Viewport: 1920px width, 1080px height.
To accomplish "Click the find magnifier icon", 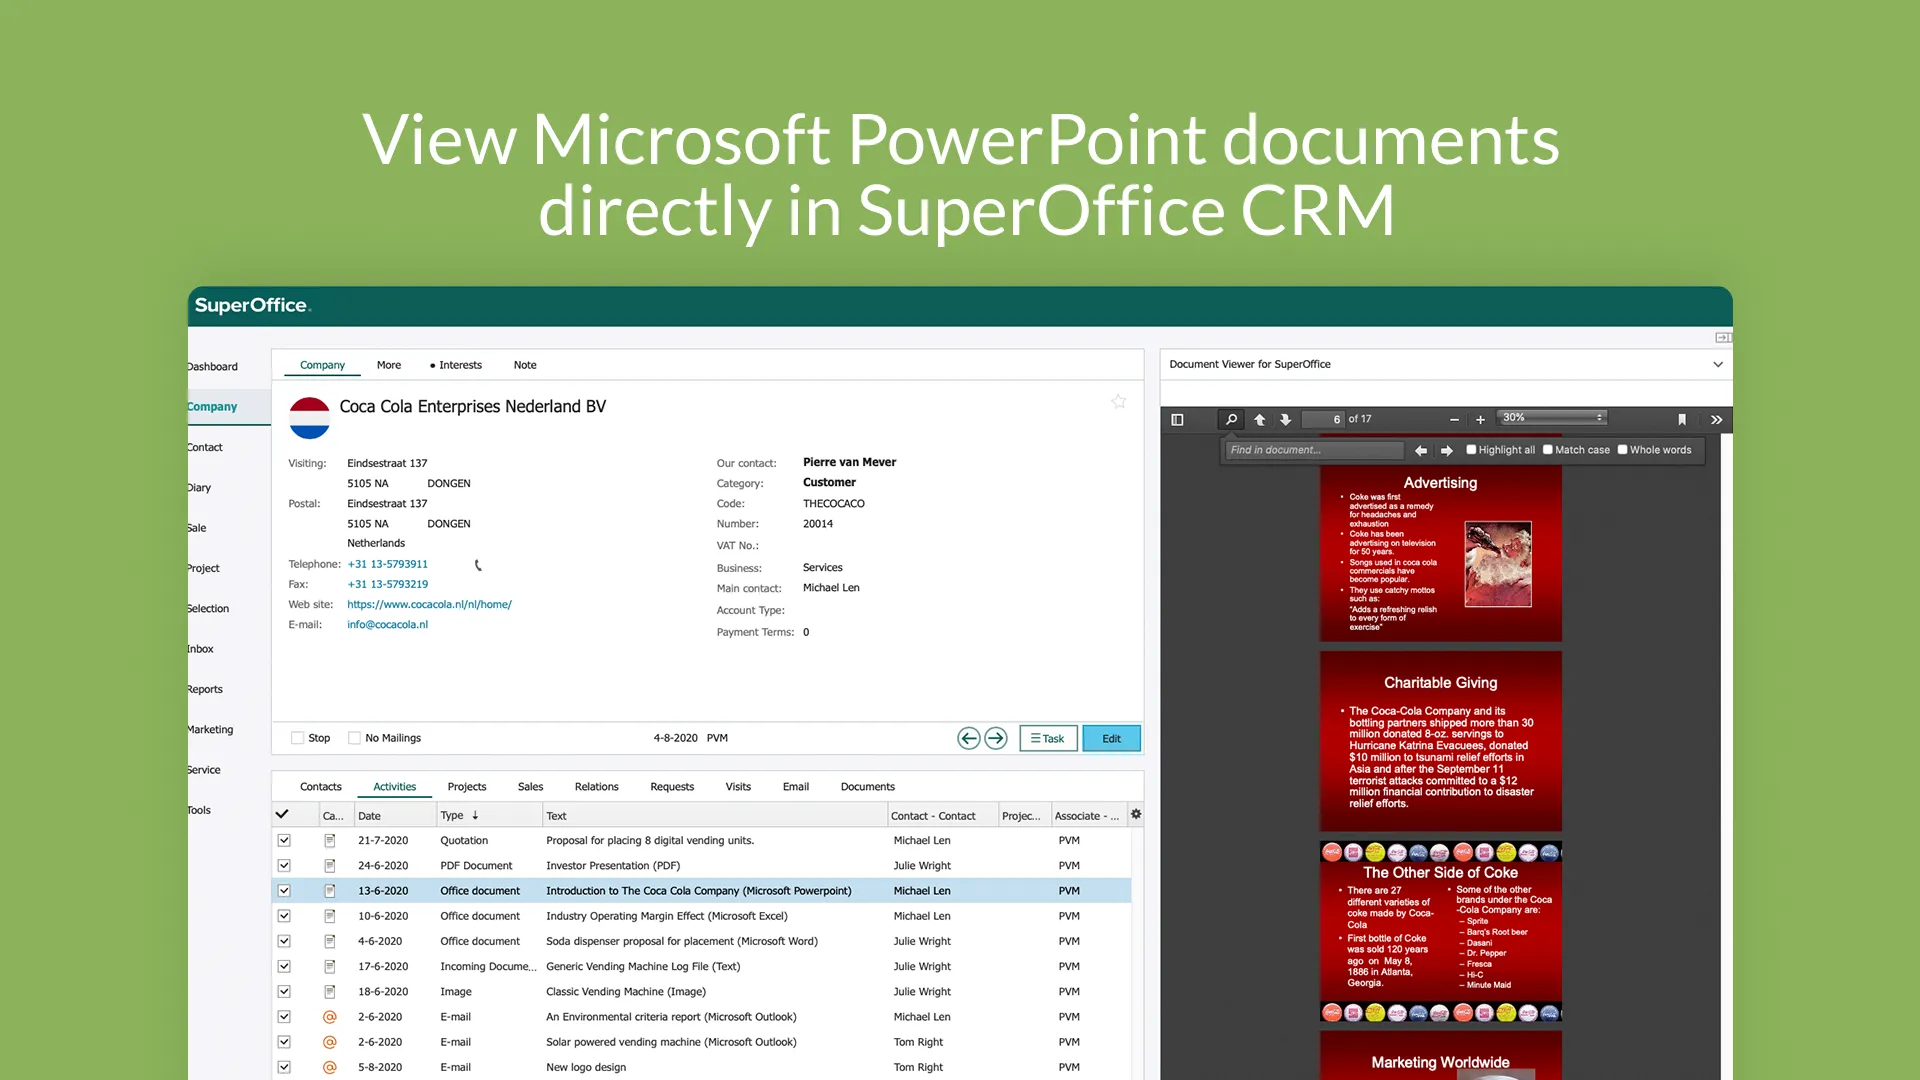I will click(x=1232, y=420).
